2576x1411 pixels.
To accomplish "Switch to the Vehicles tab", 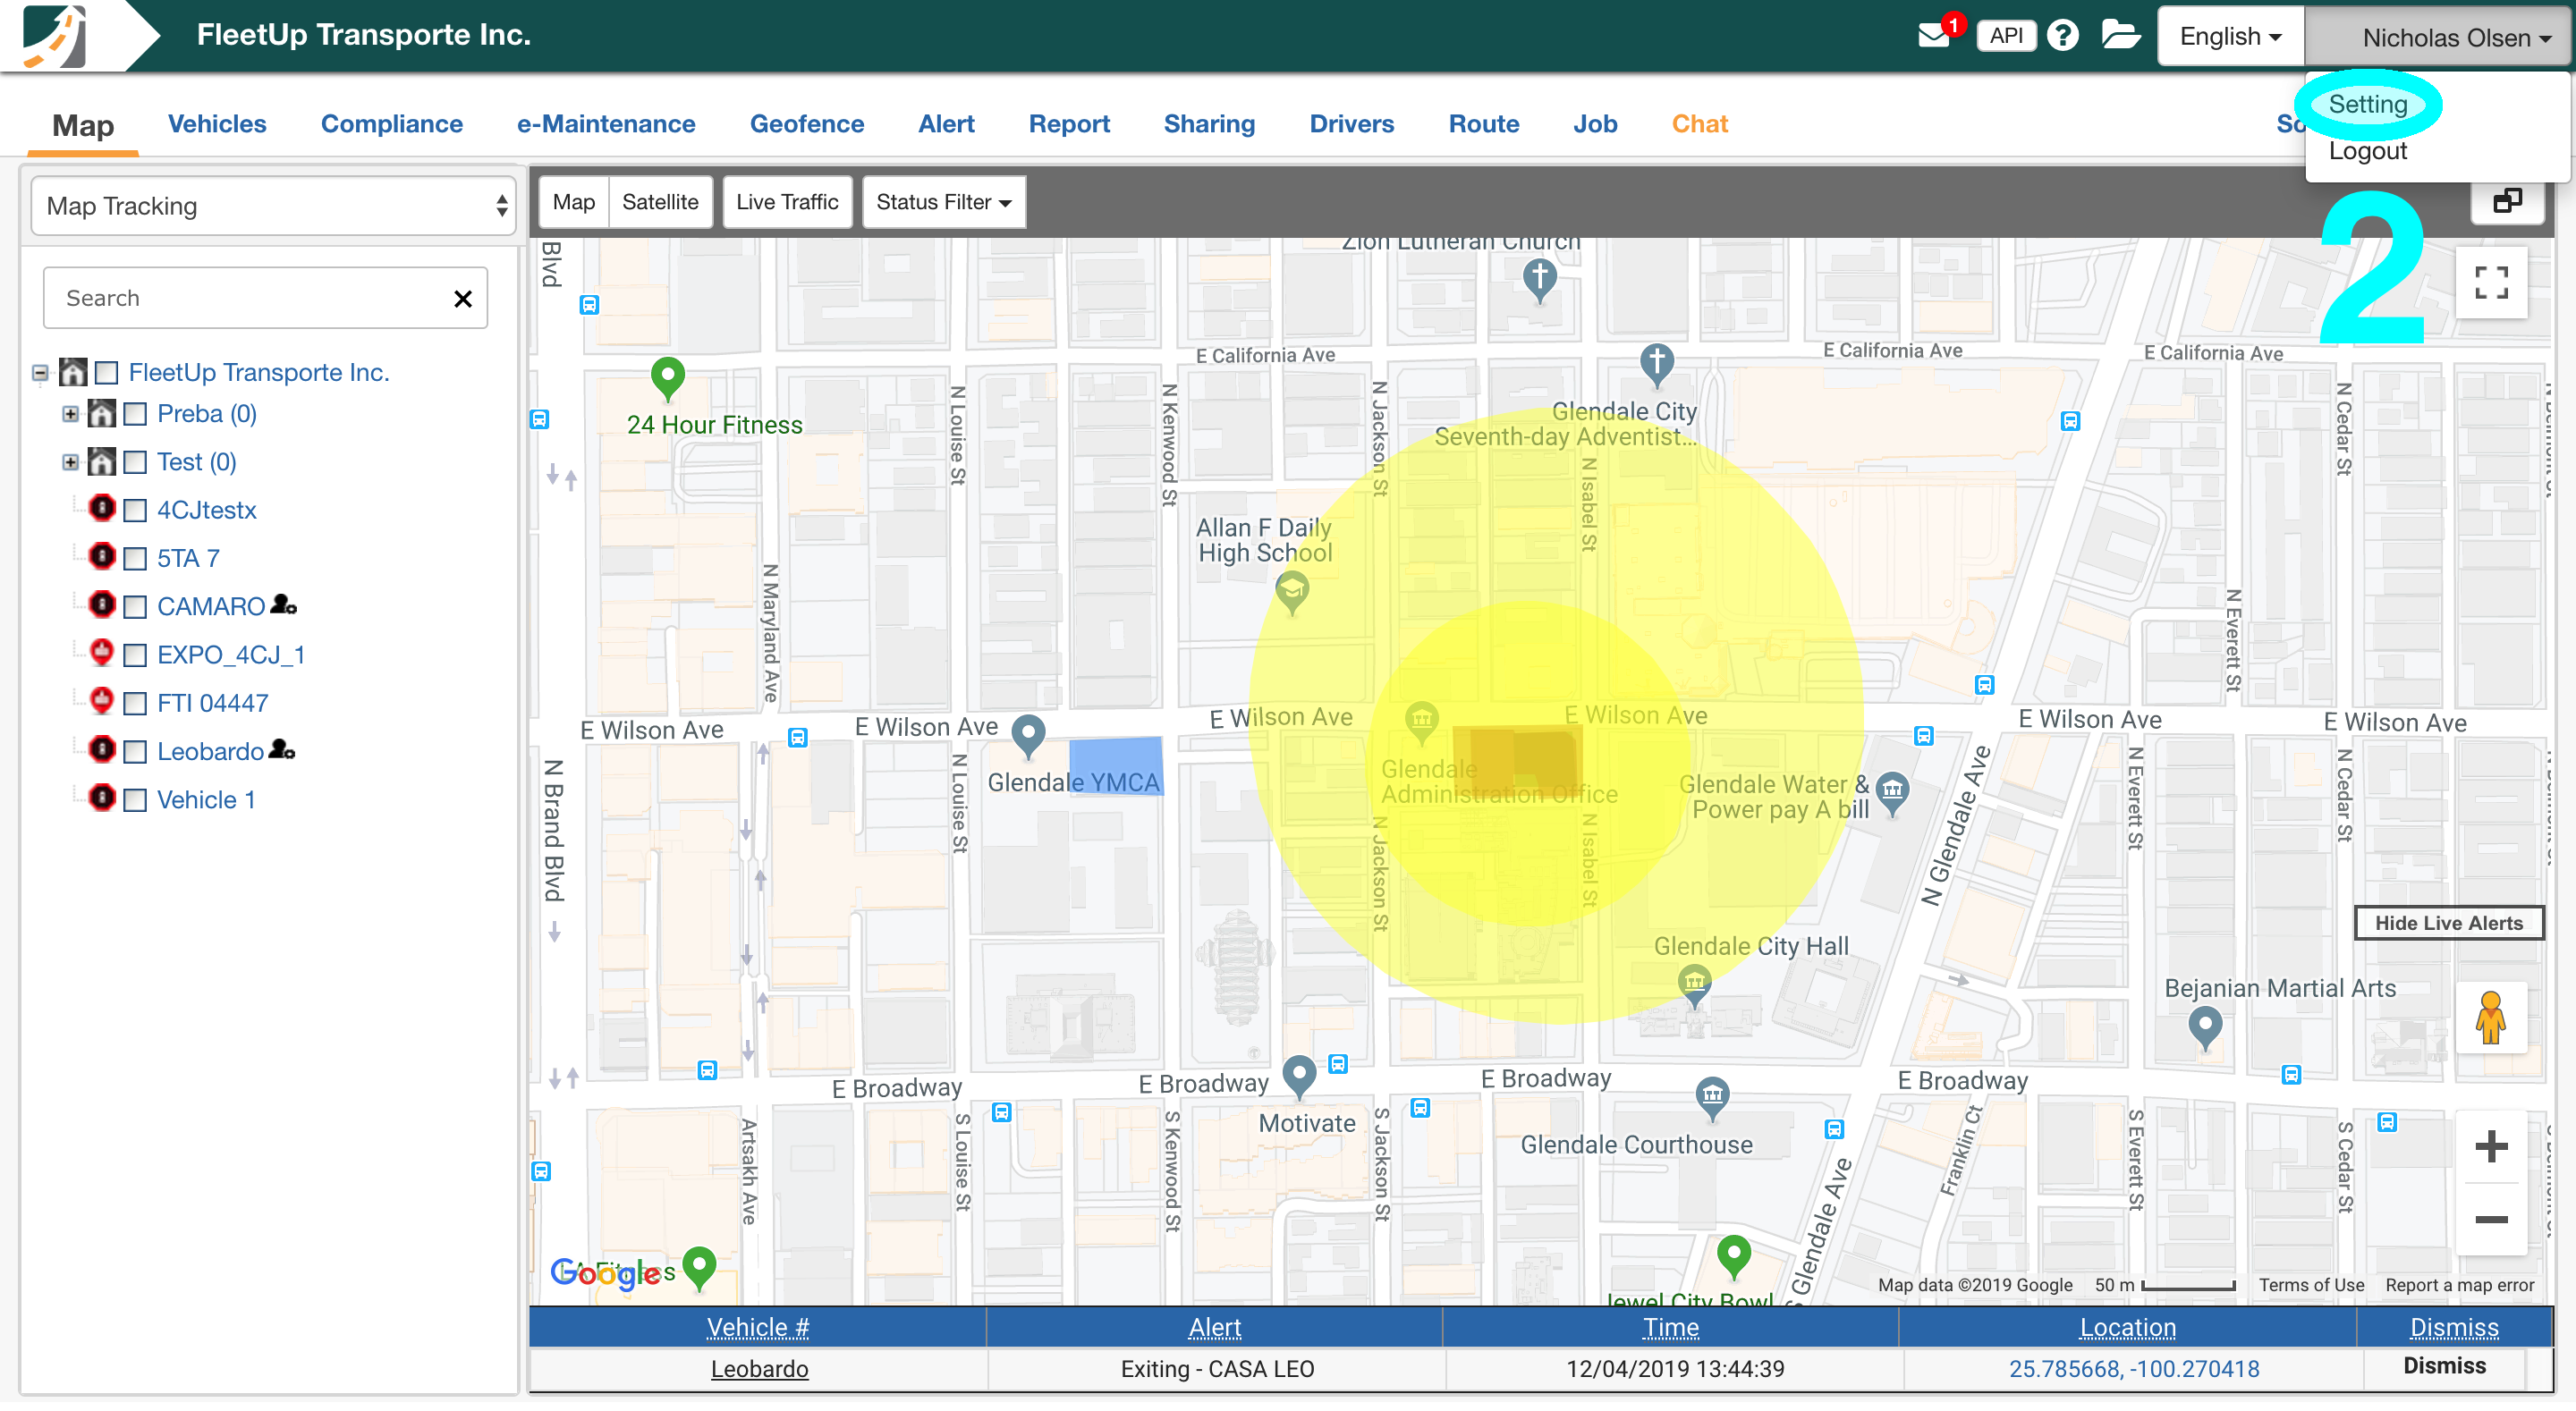I will click(217, 124).
